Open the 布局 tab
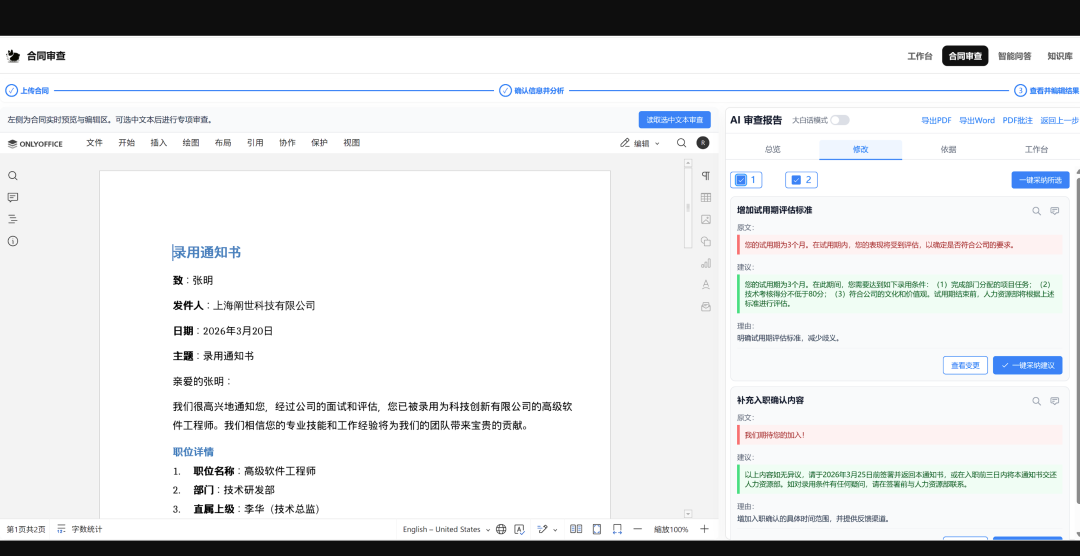 (223, 143)
